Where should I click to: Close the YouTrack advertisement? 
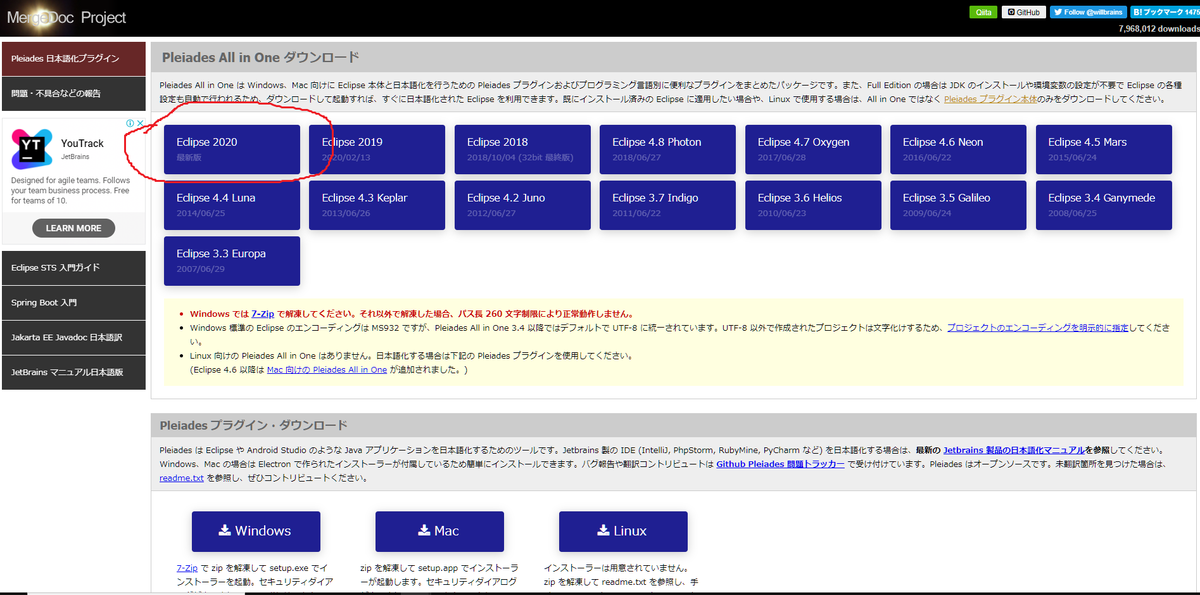141,124
